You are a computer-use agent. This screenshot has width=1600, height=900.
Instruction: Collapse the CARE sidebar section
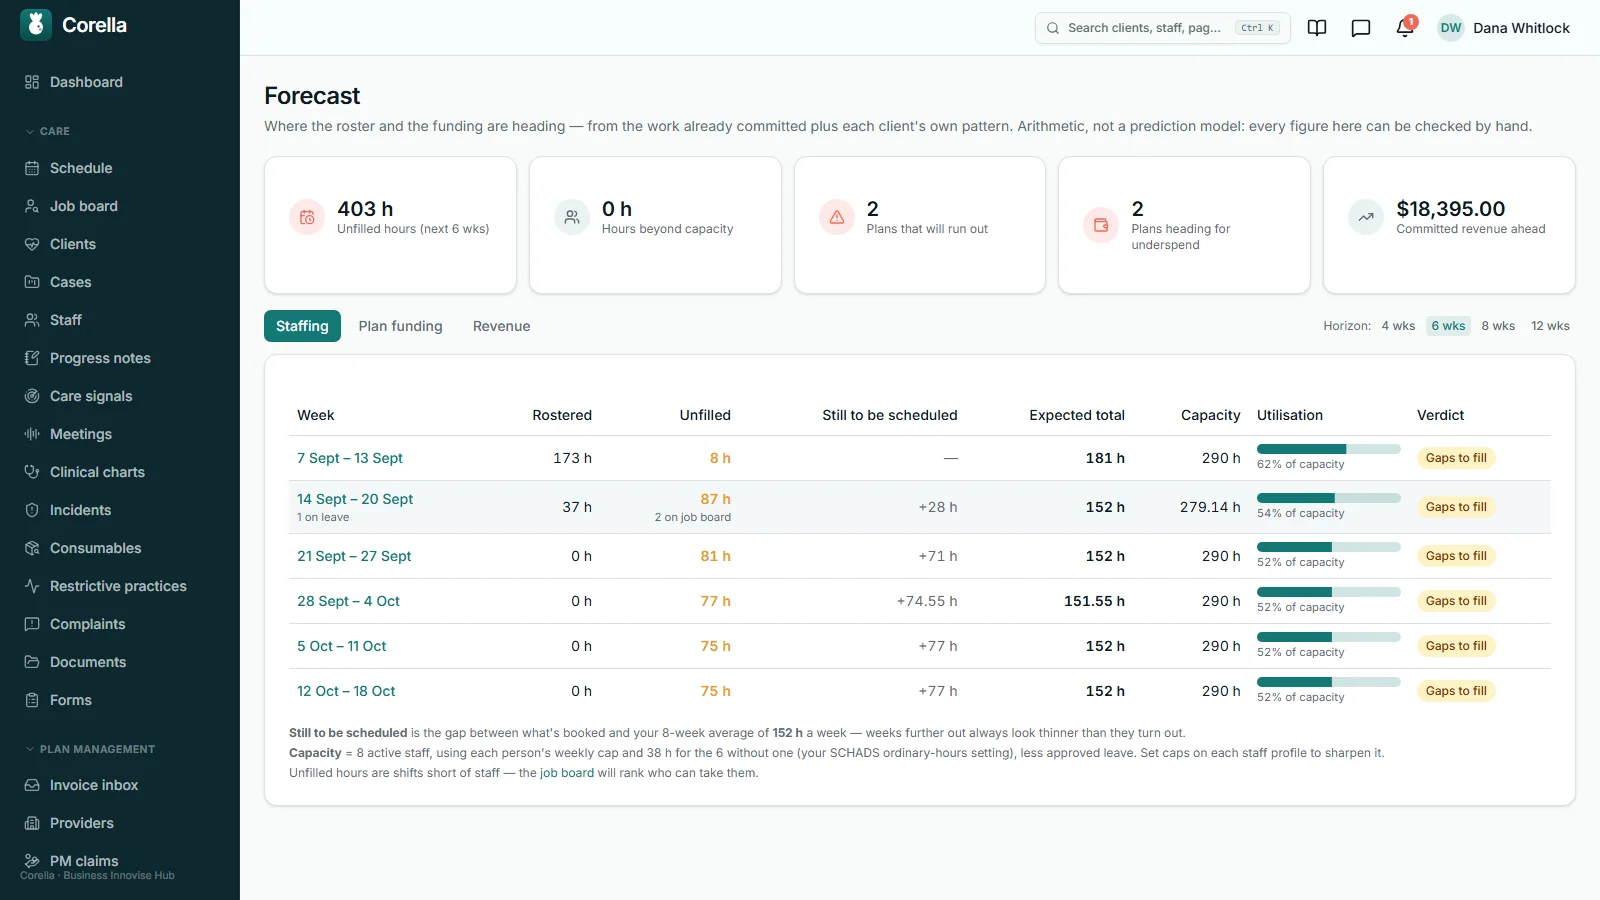(48, 131)
